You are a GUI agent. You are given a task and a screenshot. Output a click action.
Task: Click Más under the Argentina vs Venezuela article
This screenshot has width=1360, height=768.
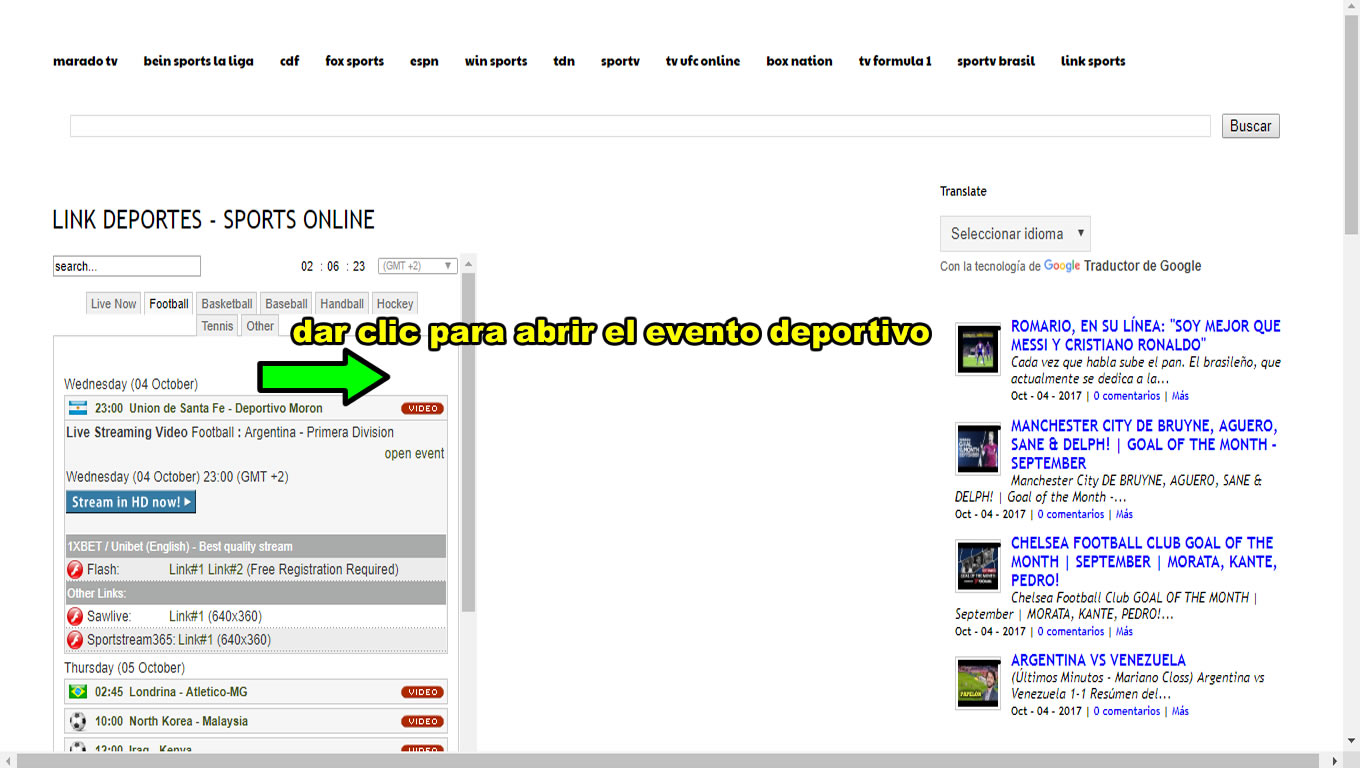1181,712
